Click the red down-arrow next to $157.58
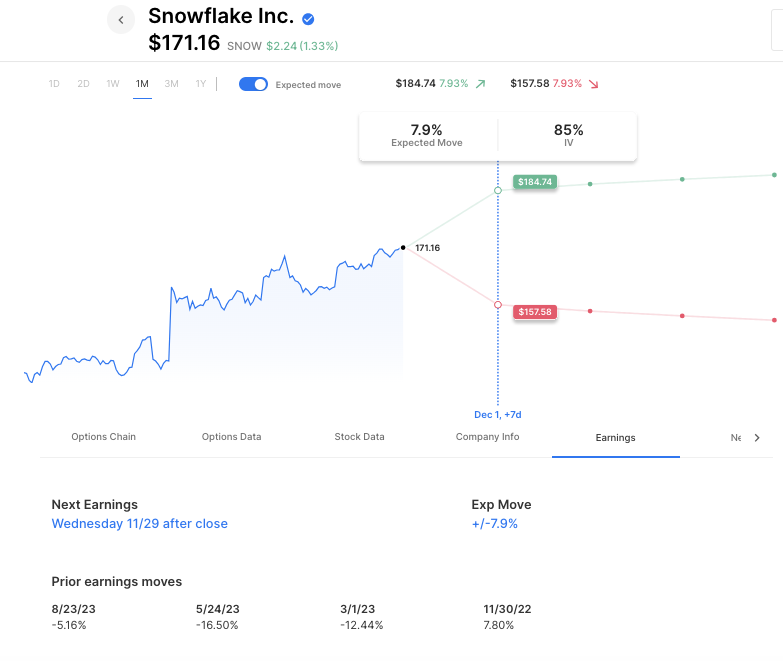The height and width of the screenshot is (661, 783). pos(594,84)
